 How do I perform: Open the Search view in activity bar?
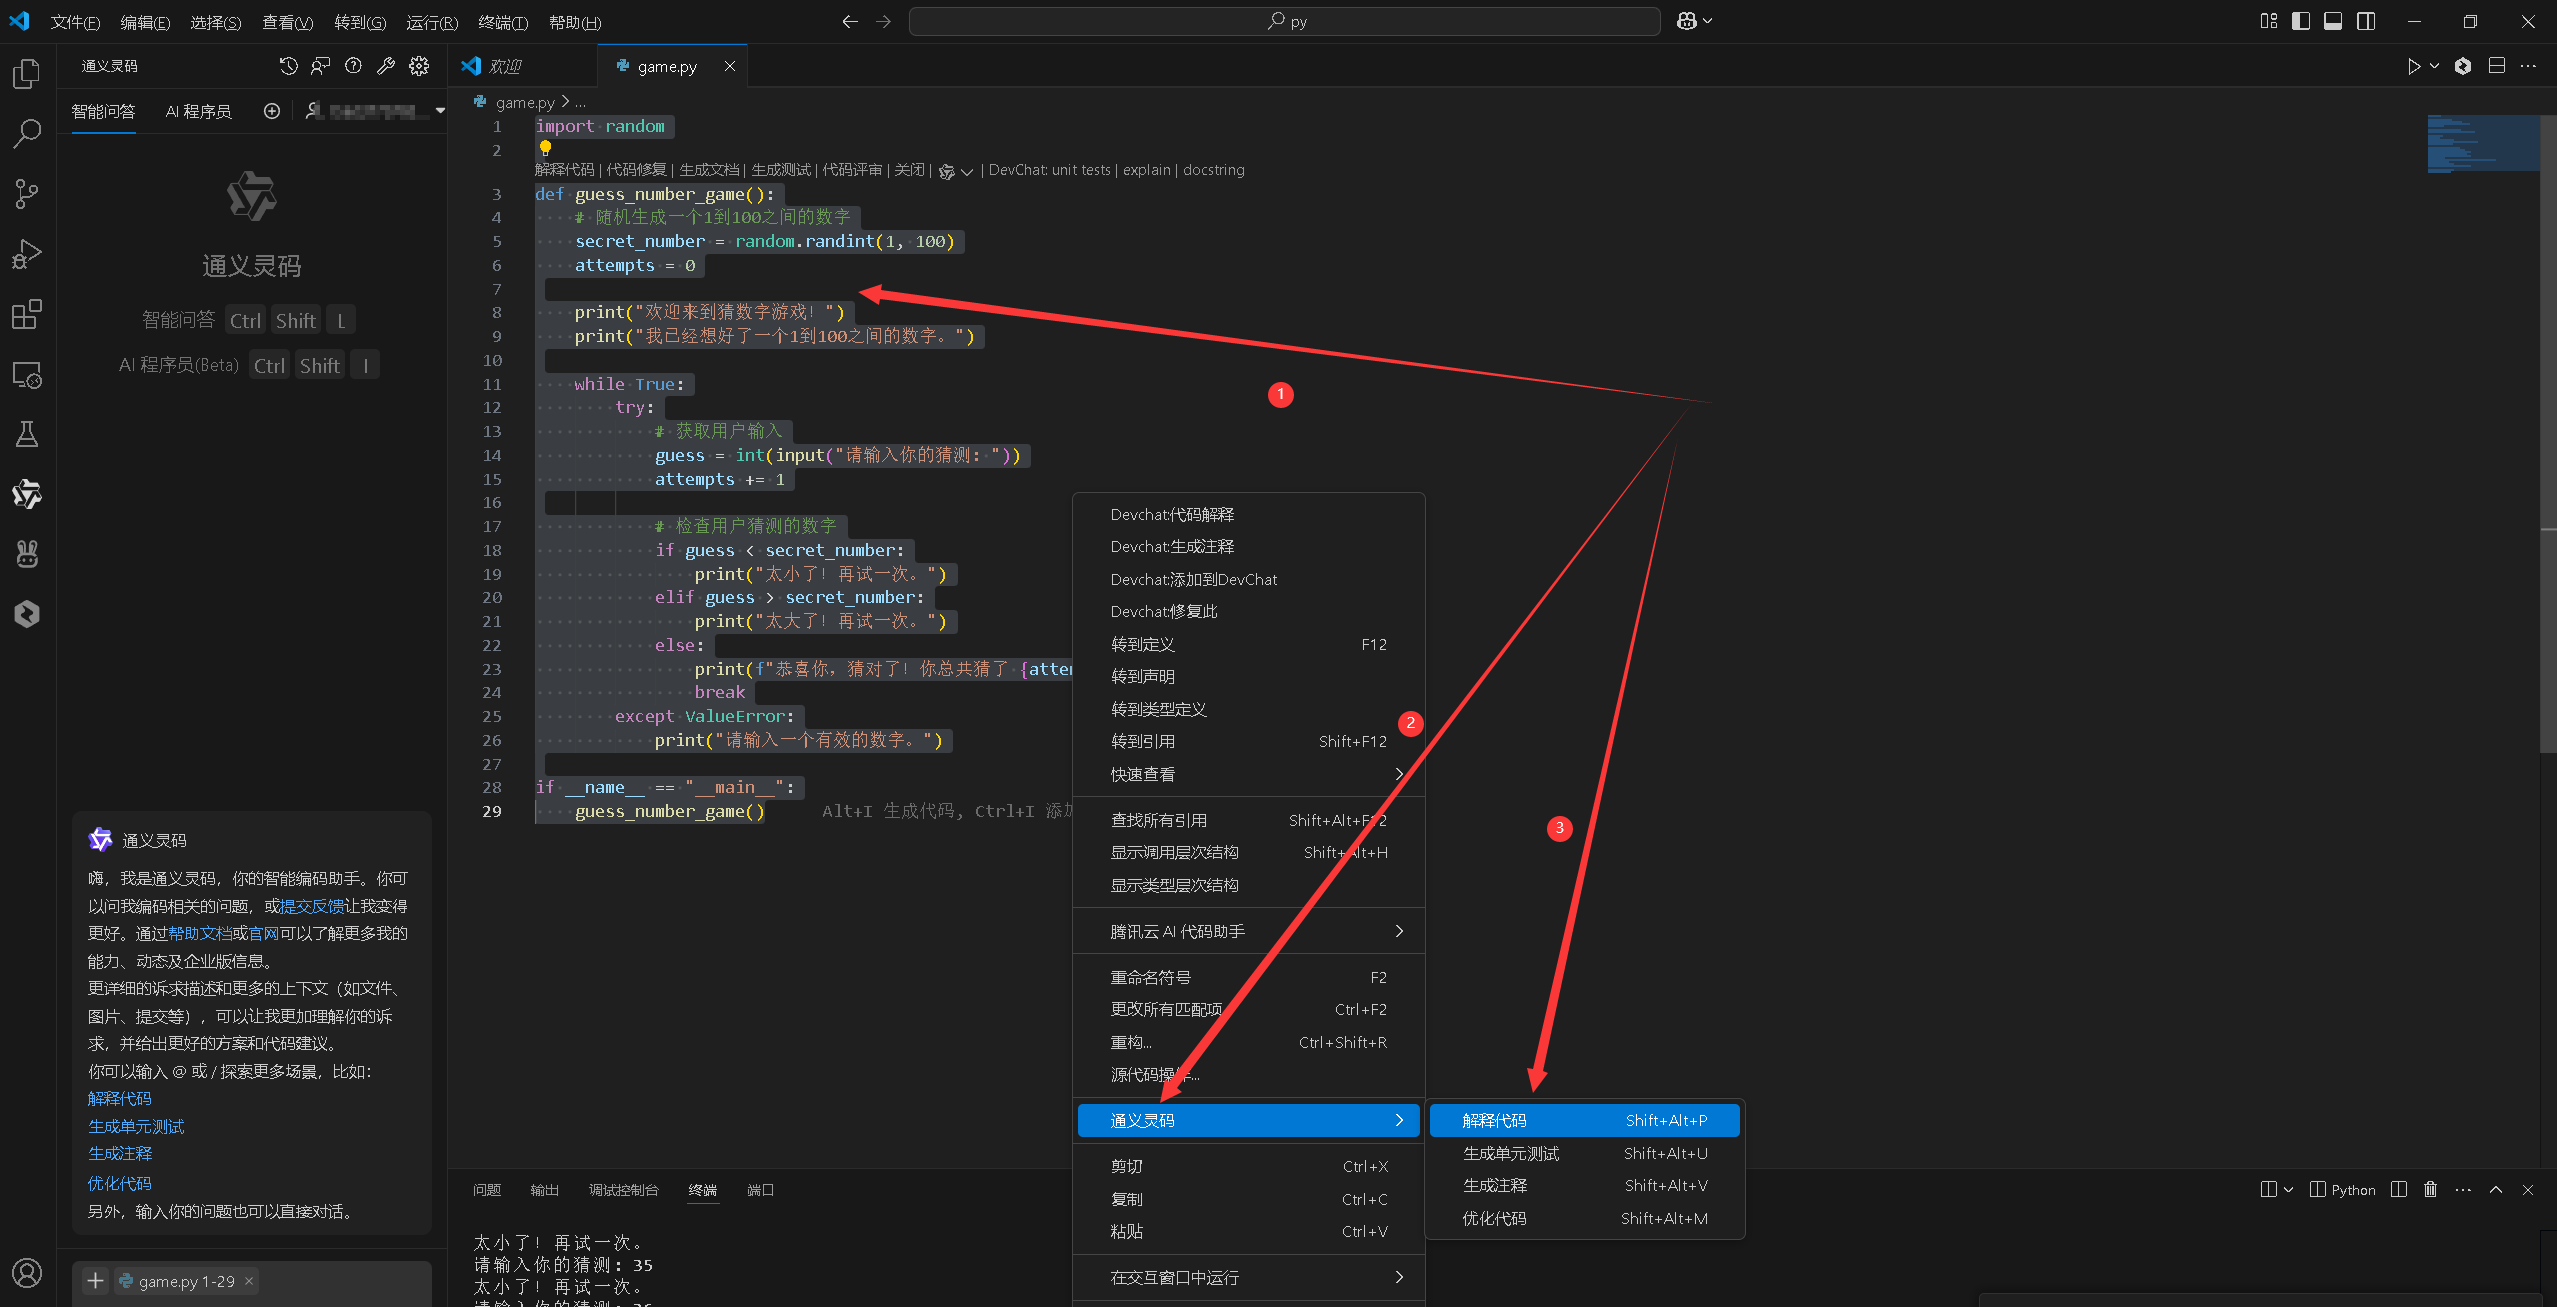click(x=27, y=134)
